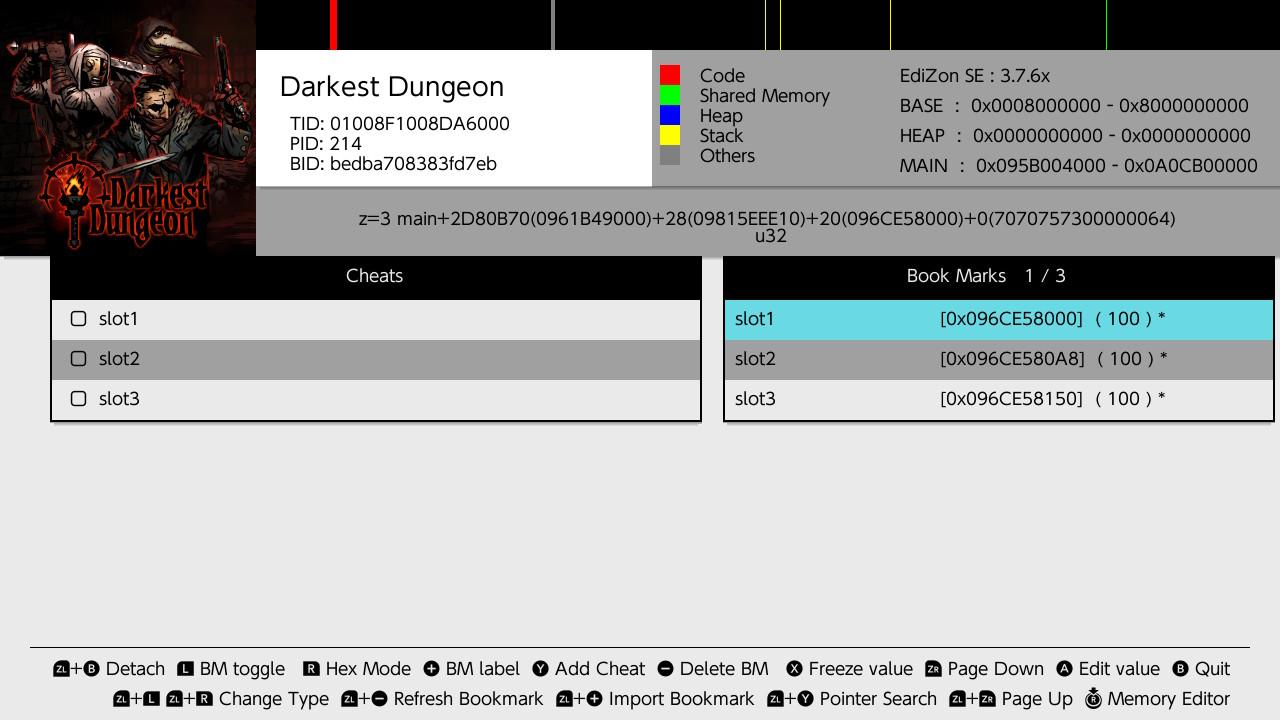Image resolution: width=1280 pixels, height=720 pixels.
Task: Click the blue Heap legend swatch
Action: click(670, 115)
